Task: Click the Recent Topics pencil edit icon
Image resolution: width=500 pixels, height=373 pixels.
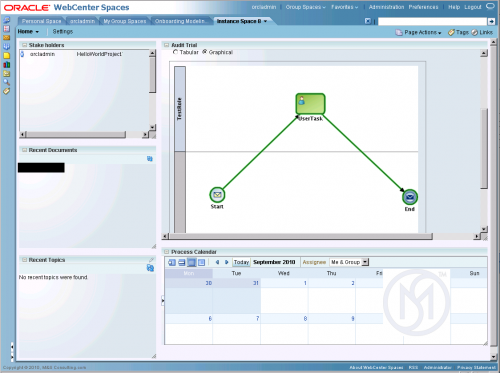Action: (151, 260)
